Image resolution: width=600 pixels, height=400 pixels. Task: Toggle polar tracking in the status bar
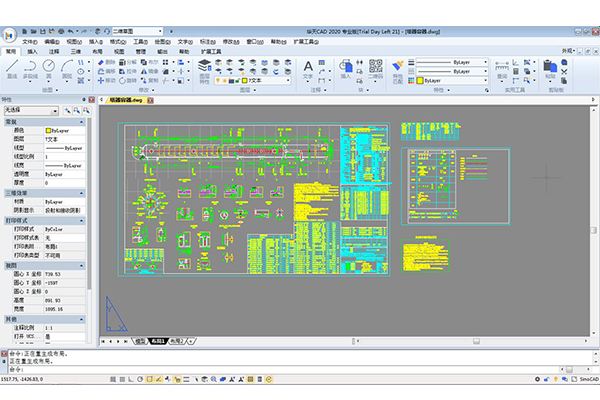(x=140, y=379)
